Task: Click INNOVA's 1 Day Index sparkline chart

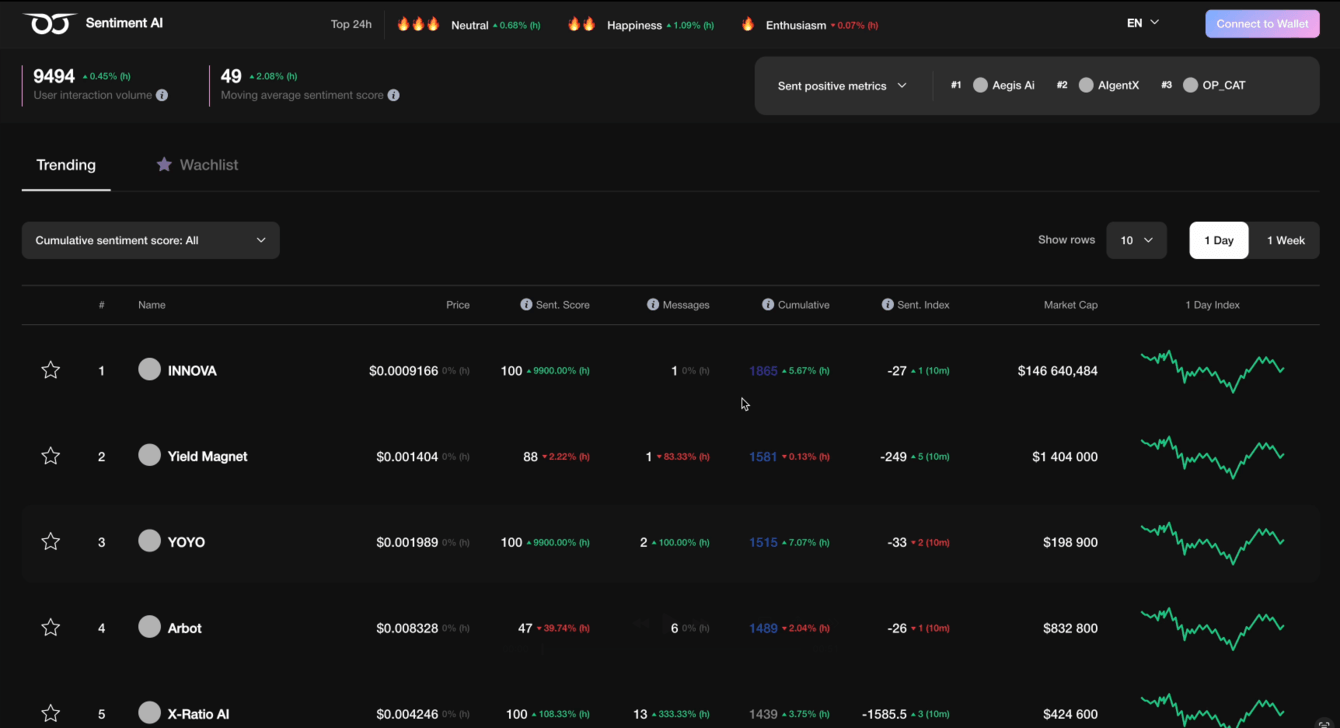Action: tap(1212, 370)
